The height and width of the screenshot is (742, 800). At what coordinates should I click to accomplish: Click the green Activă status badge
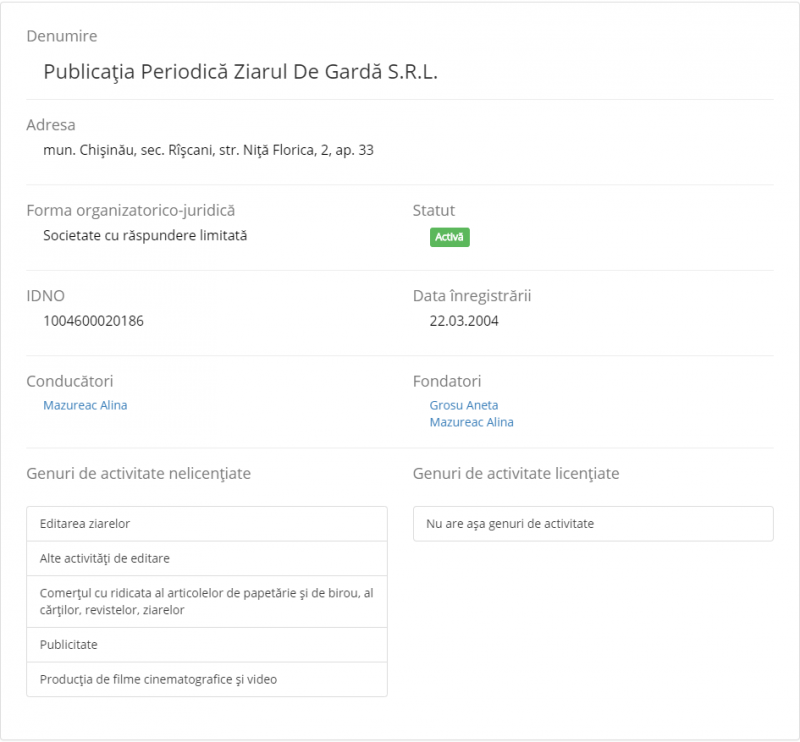(449, 237)
